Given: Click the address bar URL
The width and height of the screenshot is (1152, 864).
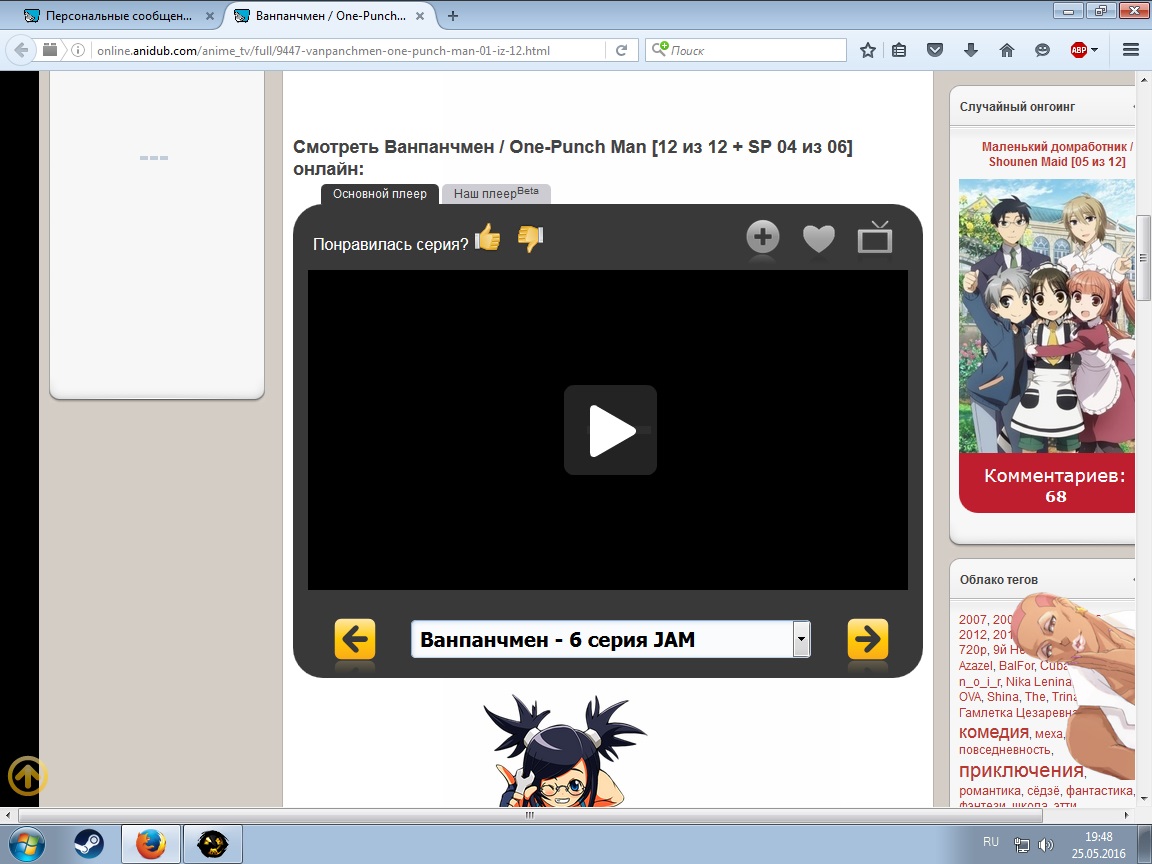Looking at the screenshot, I should point(323,51).
